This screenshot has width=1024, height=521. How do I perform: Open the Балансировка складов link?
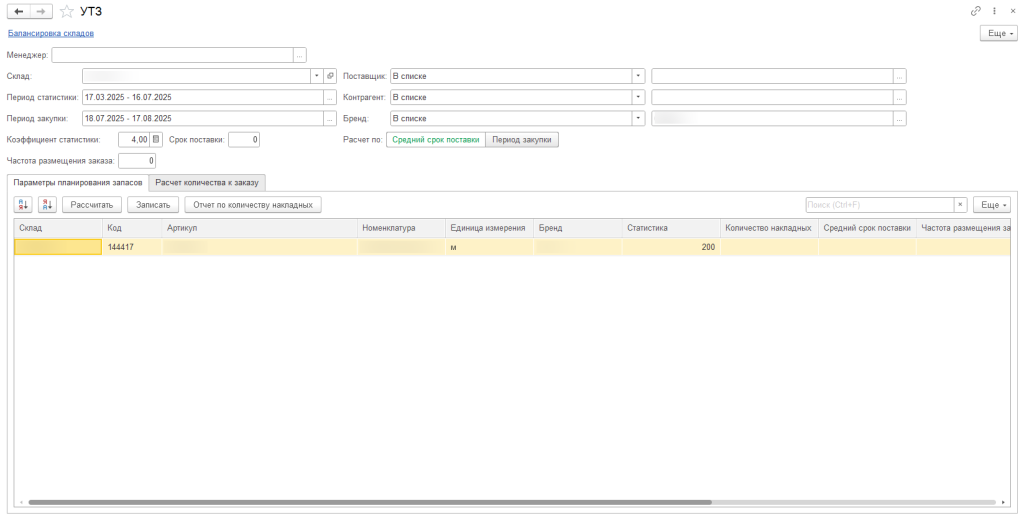(x=51, y=33)
